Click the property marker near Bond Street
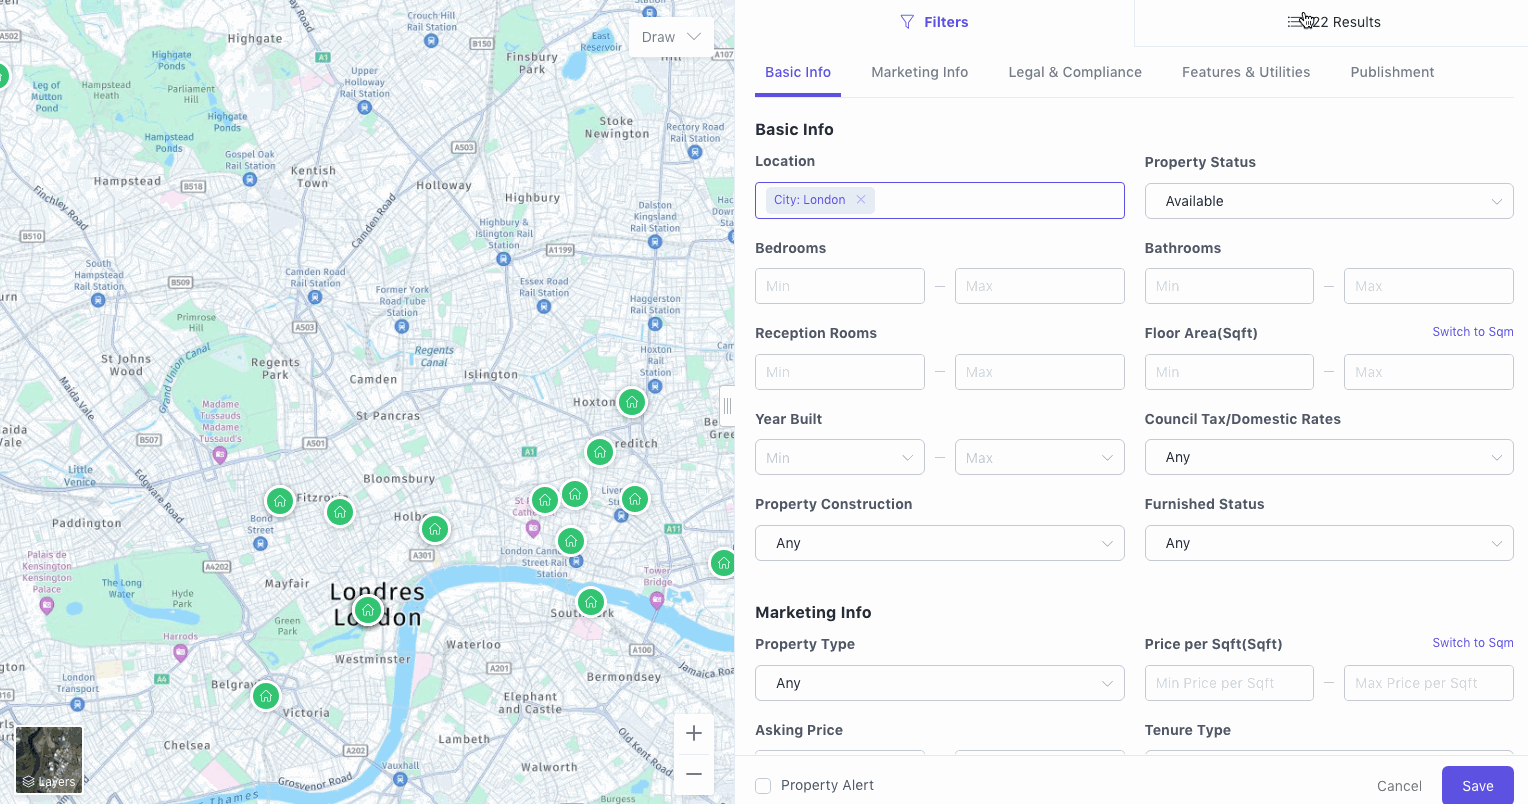Viewport: 1528px width, 804px height. pos(280,501)
